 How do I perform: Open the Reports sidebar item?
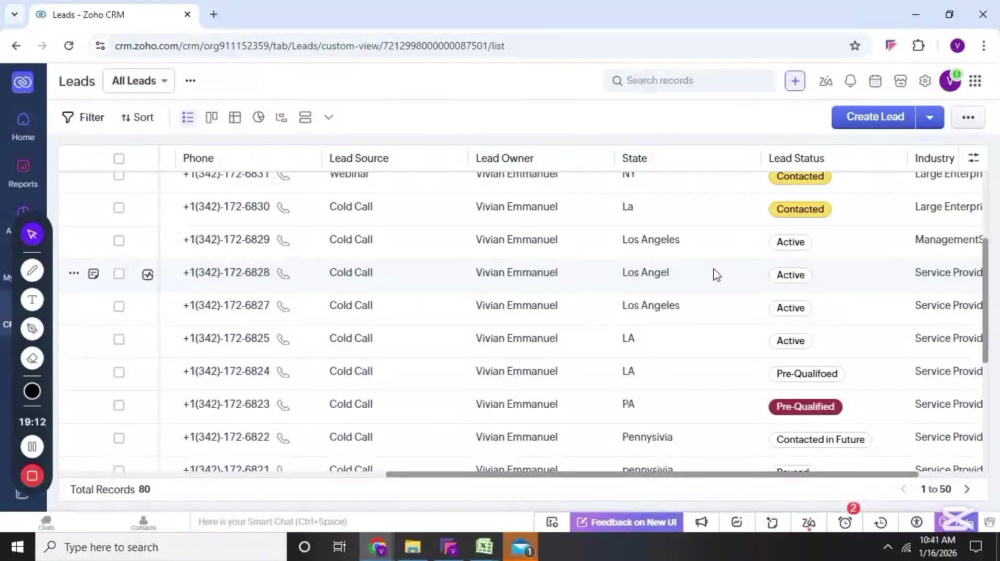[x=23, y=173]
